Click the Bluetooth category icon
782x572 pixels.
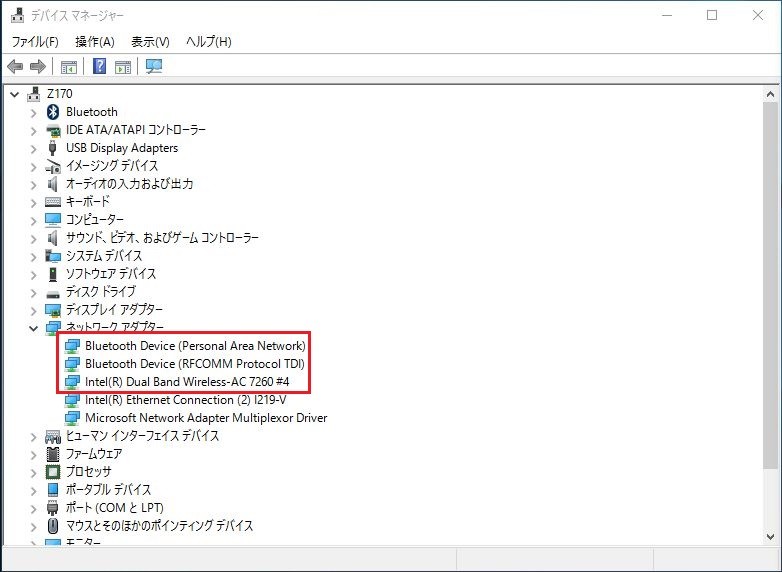[53, 112]
